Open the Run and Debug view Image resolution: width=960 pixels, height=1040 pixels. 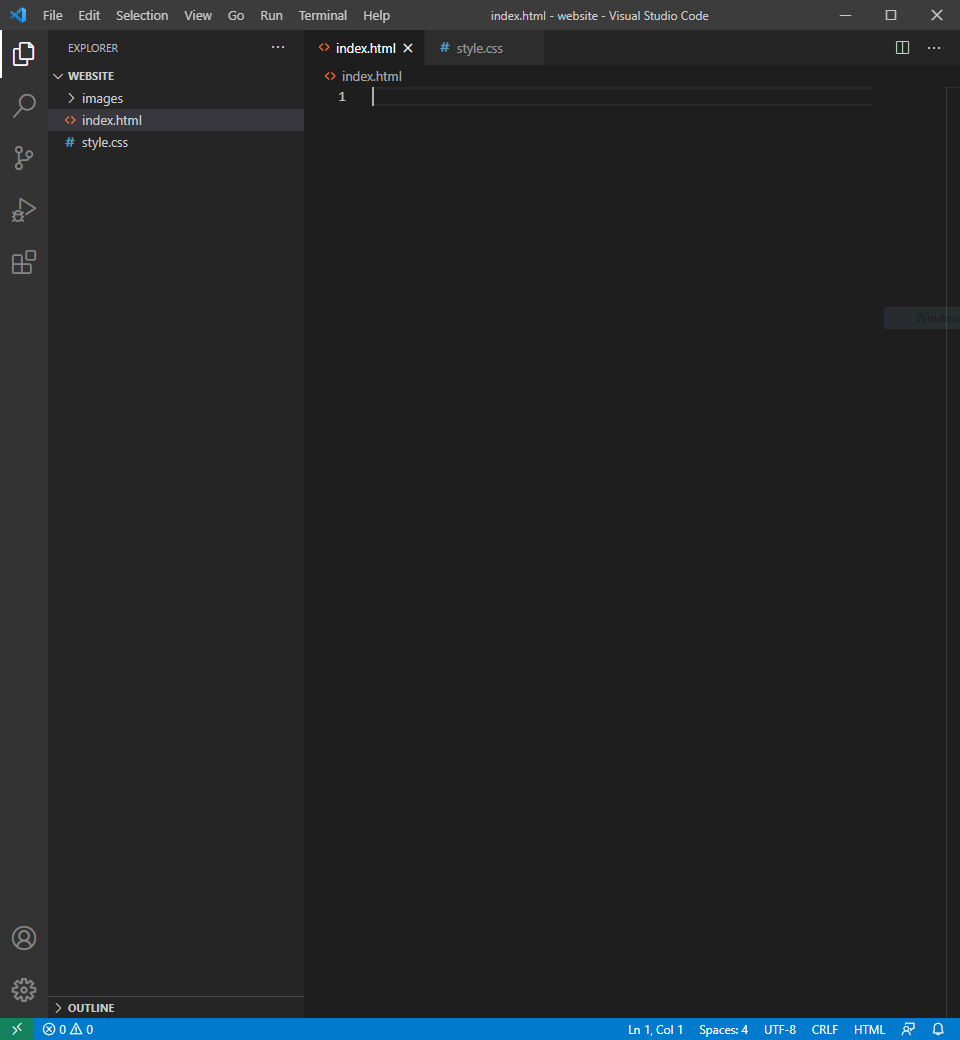[24, 210]
